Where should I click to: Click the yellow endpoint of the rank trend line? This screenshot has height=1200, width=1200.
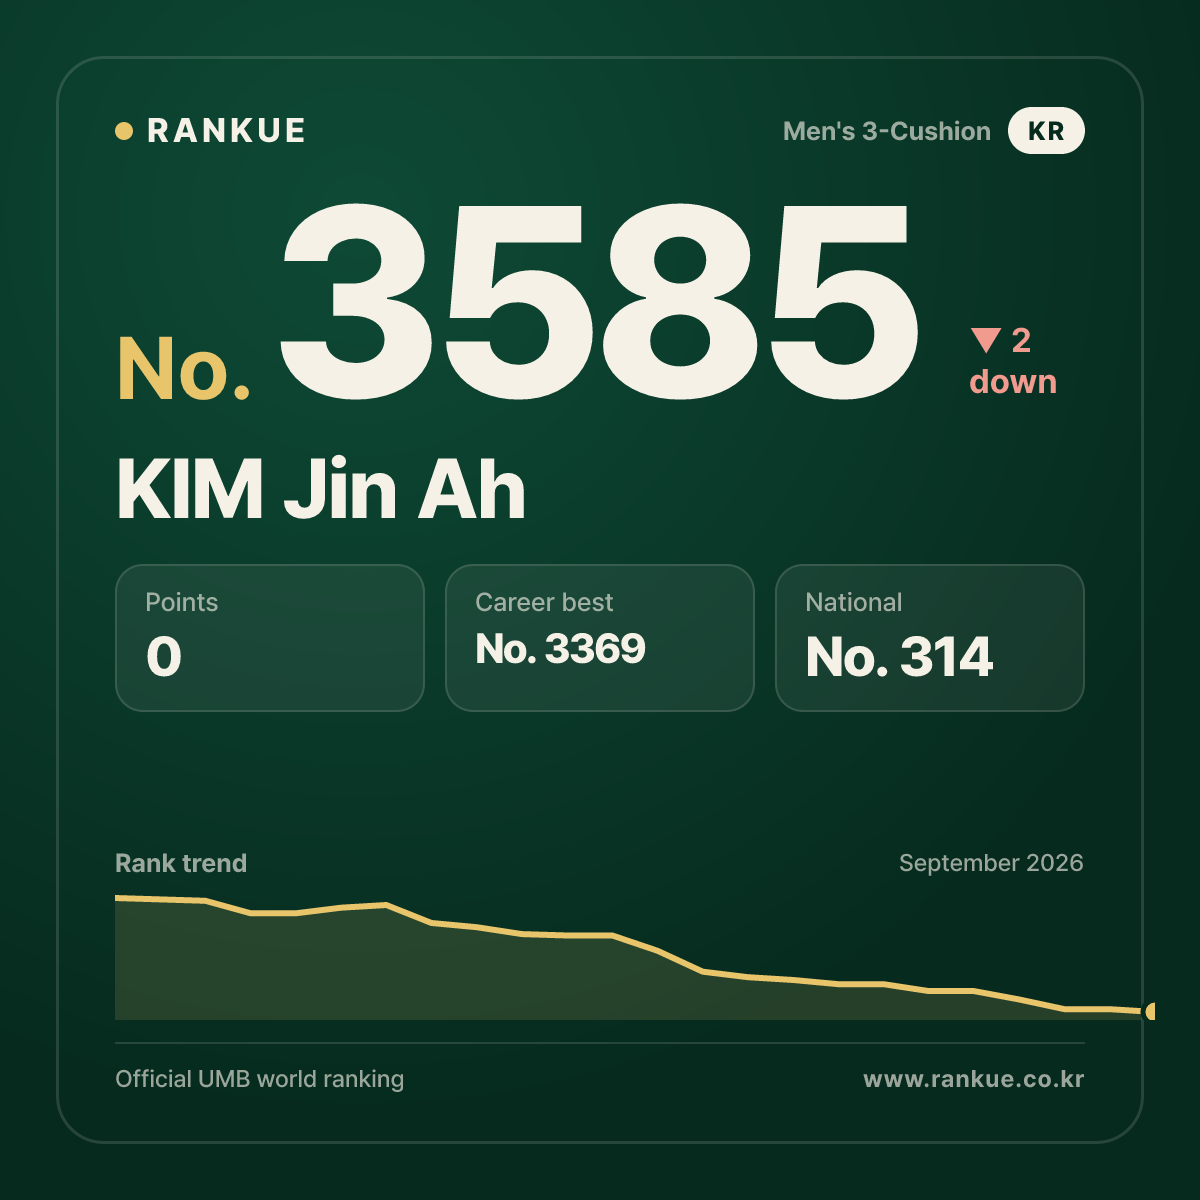coord(1151,1011)
